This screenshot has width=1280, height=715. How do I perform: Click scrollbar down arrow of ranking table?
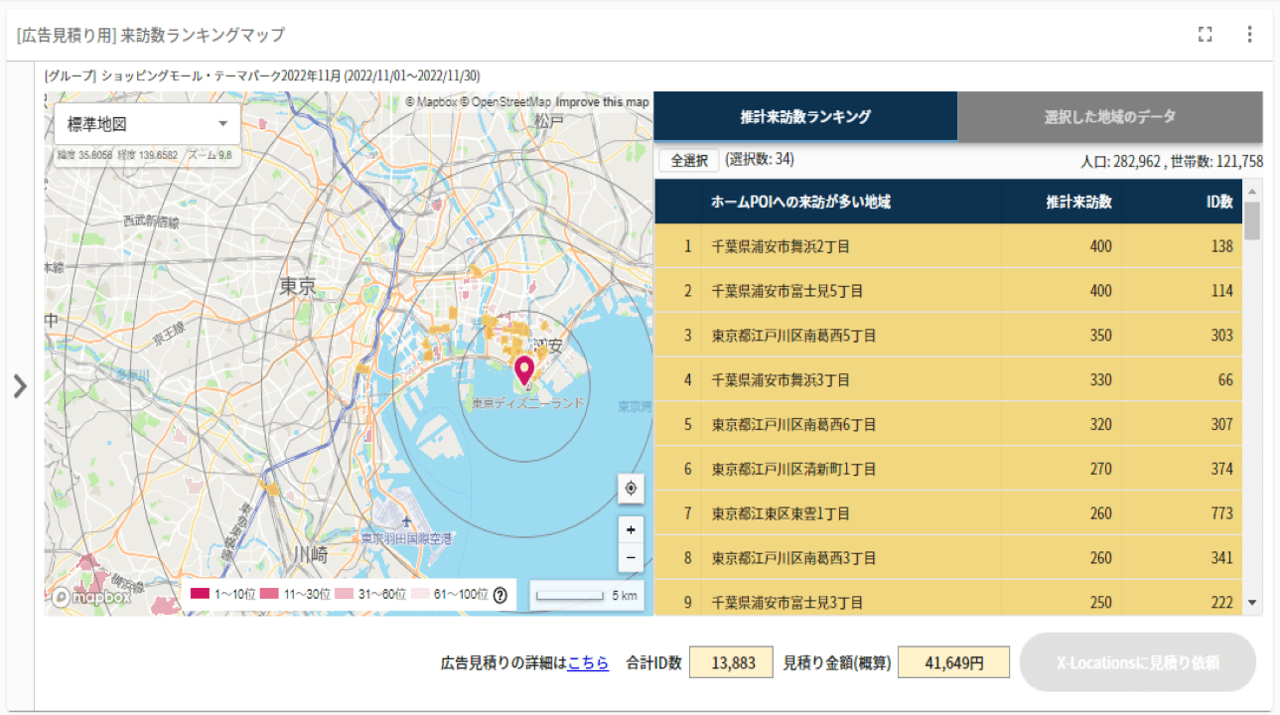(x=1253, y=603)
